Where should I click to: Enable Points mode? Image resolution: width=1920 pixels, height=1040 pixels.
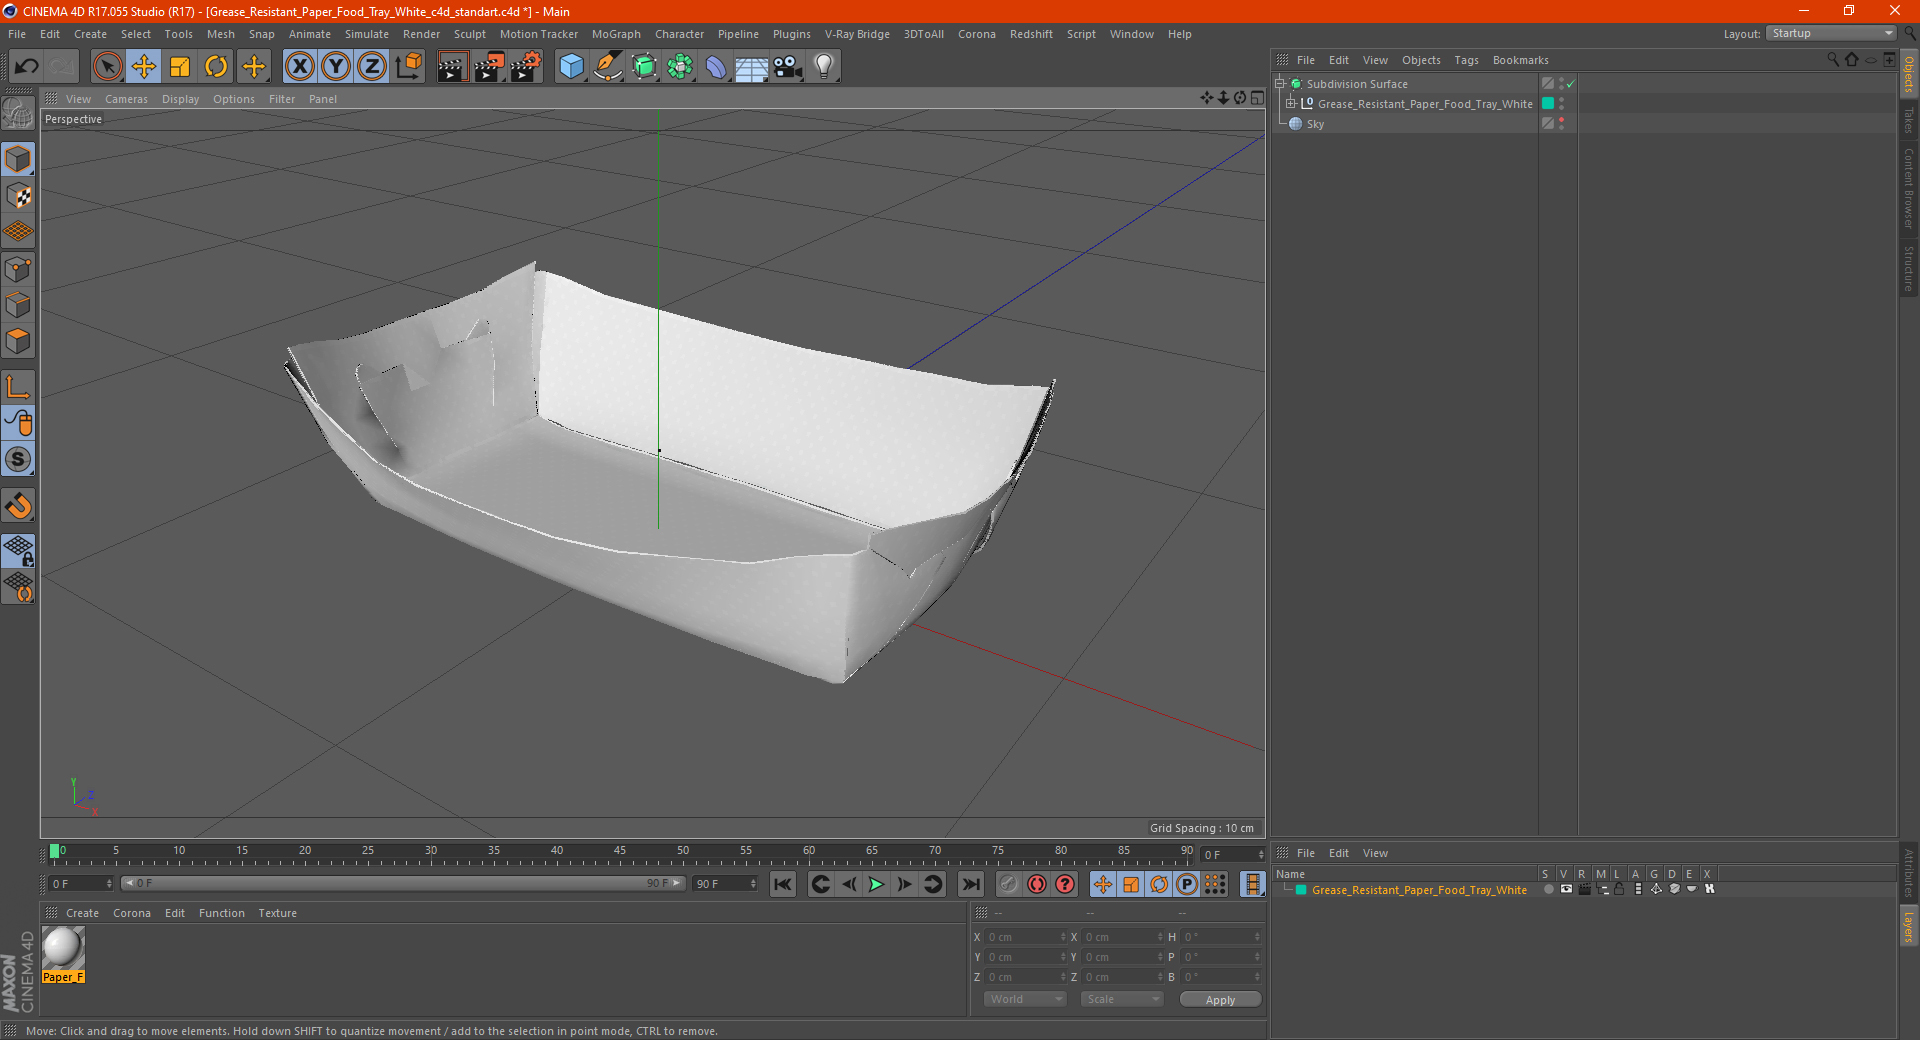click(18, 269)
